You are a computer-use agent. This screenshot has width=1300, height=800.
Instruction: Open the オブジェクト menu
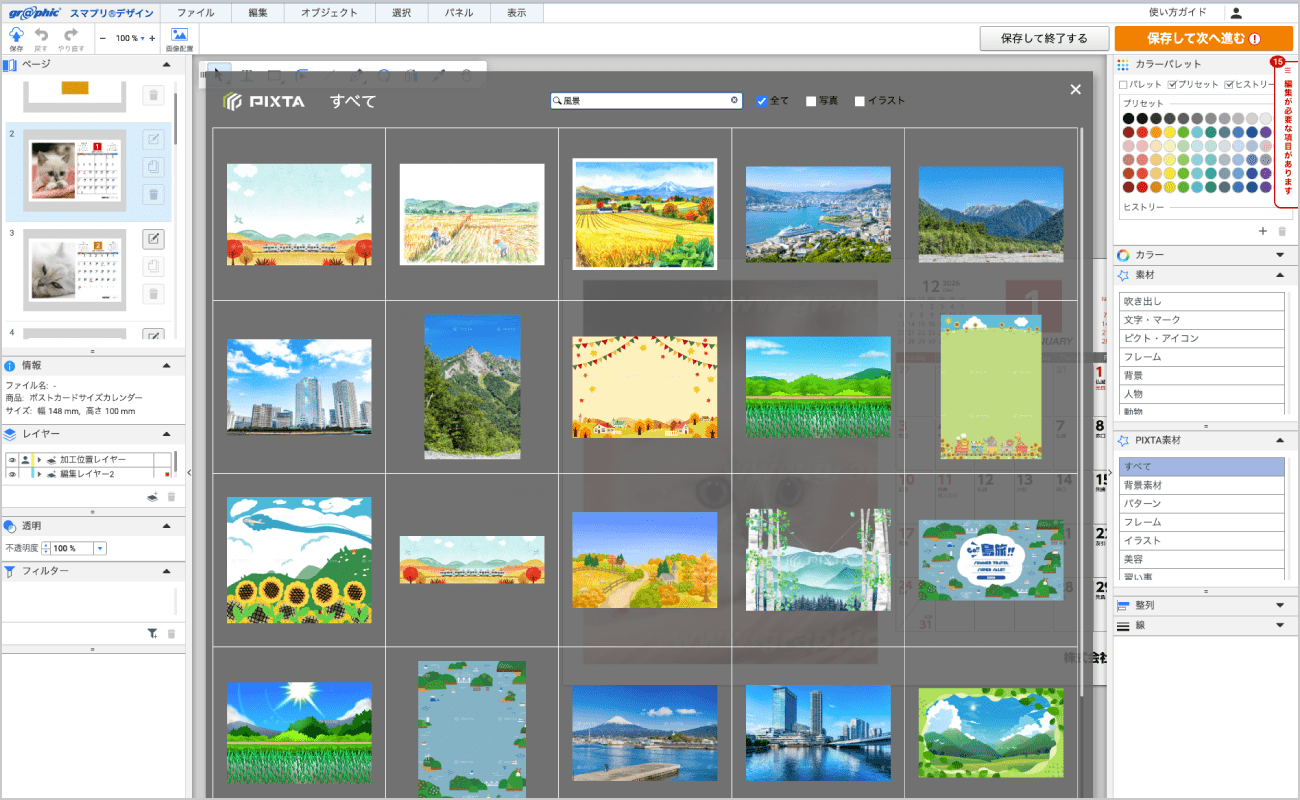(330, 13)
